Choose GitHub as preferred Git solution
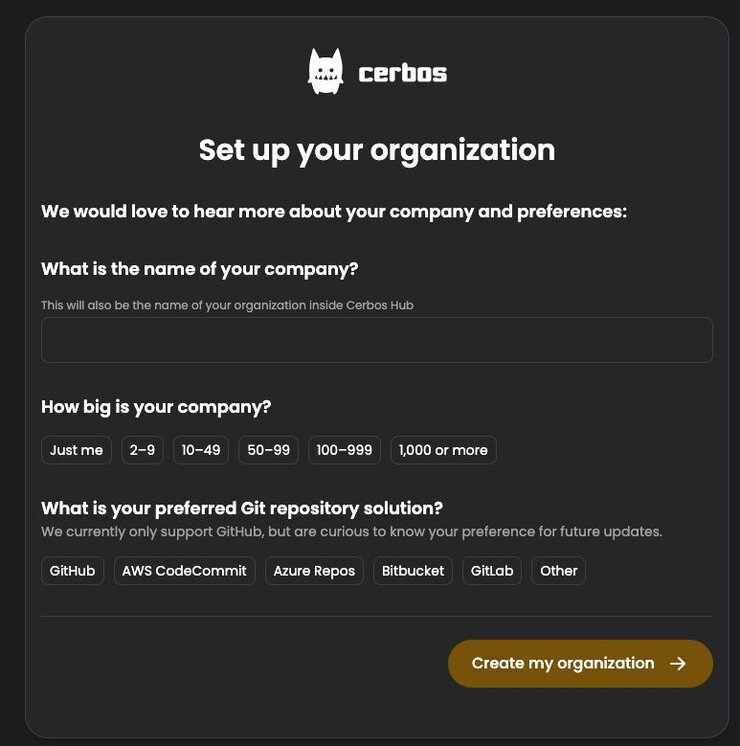The image size is (740, 746). tap(72, 571)
